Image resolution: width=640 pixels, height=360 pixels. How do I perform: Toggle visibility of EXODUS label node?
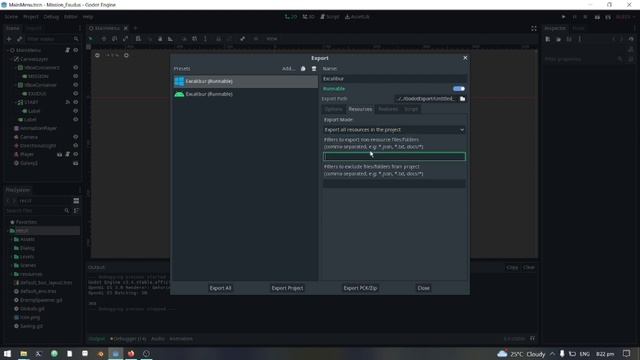pyautogui.click(x=76, y=93)
